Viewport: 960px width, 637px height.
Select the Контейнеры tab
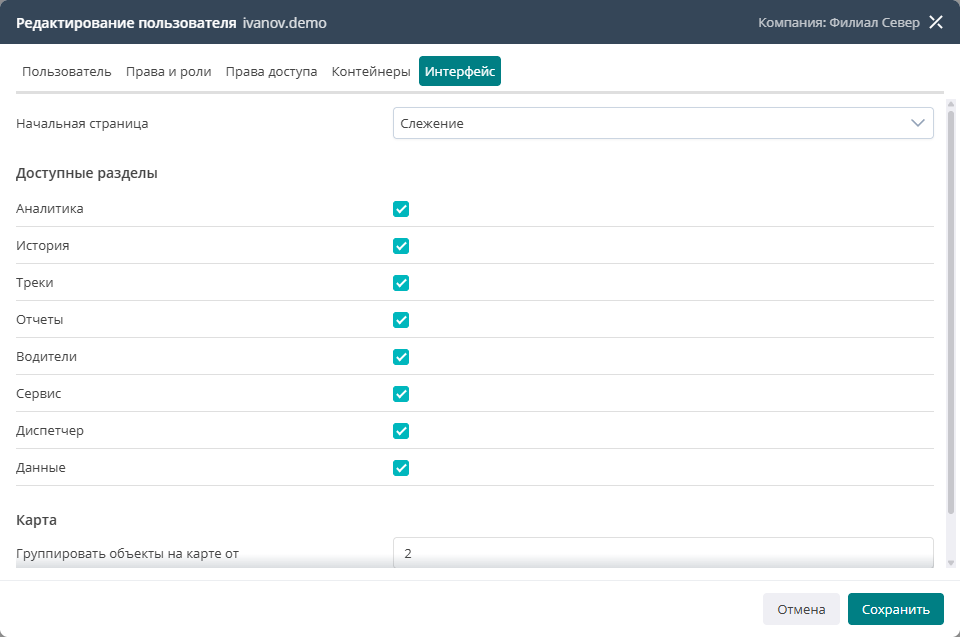pyautogui.click(x=371, y=72)
